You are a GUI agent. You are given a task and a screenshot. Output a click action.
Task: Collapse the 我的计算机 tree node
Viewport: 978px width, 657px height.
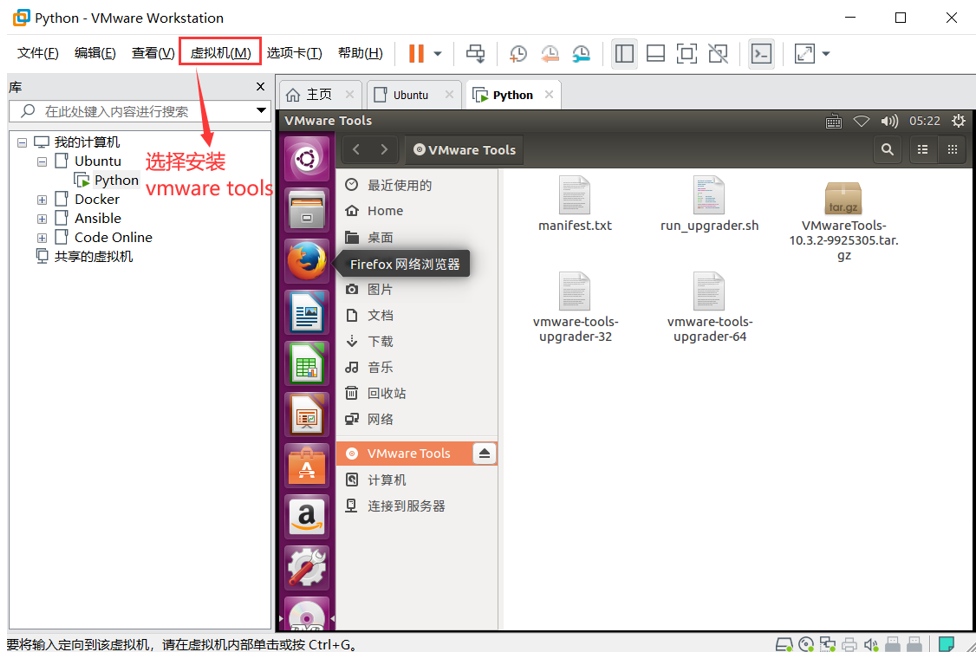coord(22,143)
